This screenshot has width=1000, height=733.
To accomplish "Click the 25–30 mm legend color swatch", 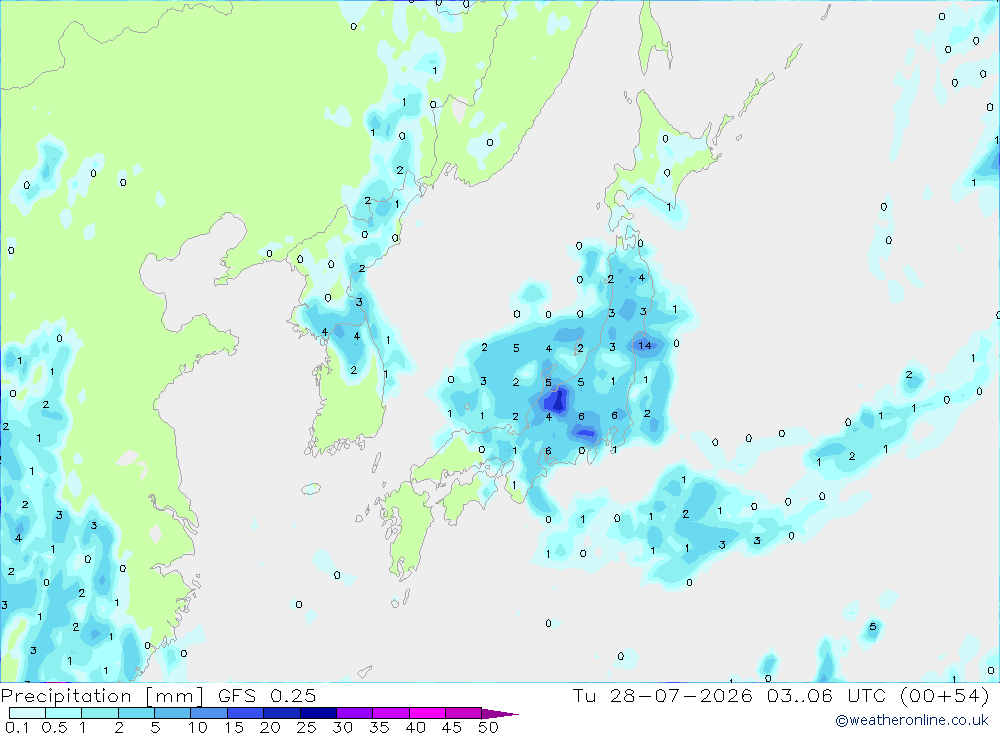I will 318,713.
